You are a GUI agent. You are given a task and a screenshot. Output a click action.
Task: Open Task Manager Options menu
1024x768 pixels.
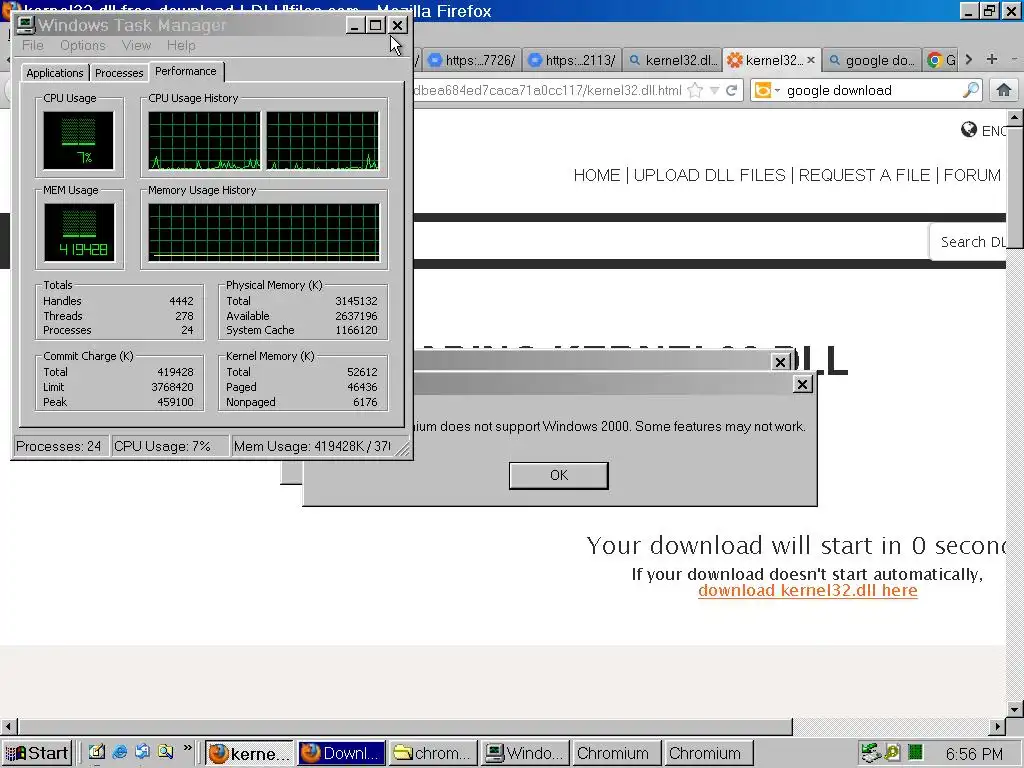click(83, 45)
